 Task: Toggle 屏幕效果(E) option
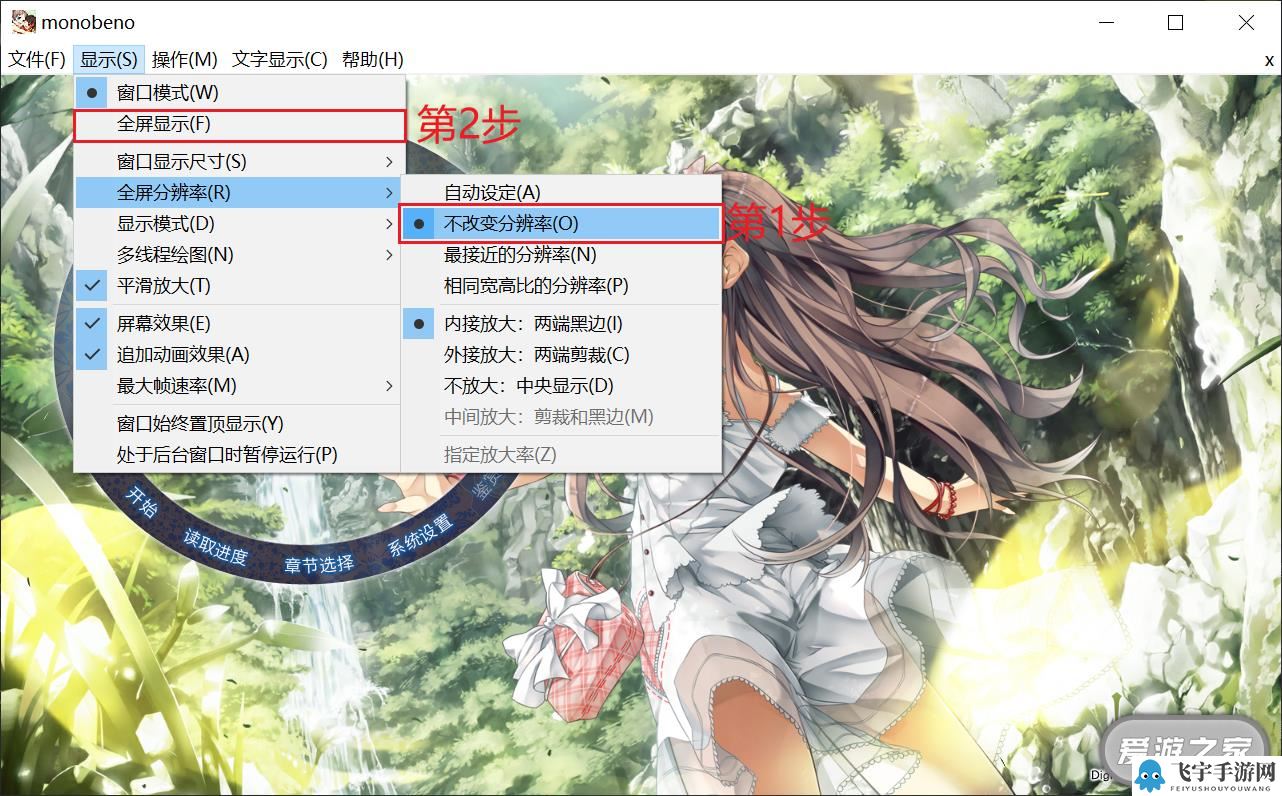pos(239,323)
